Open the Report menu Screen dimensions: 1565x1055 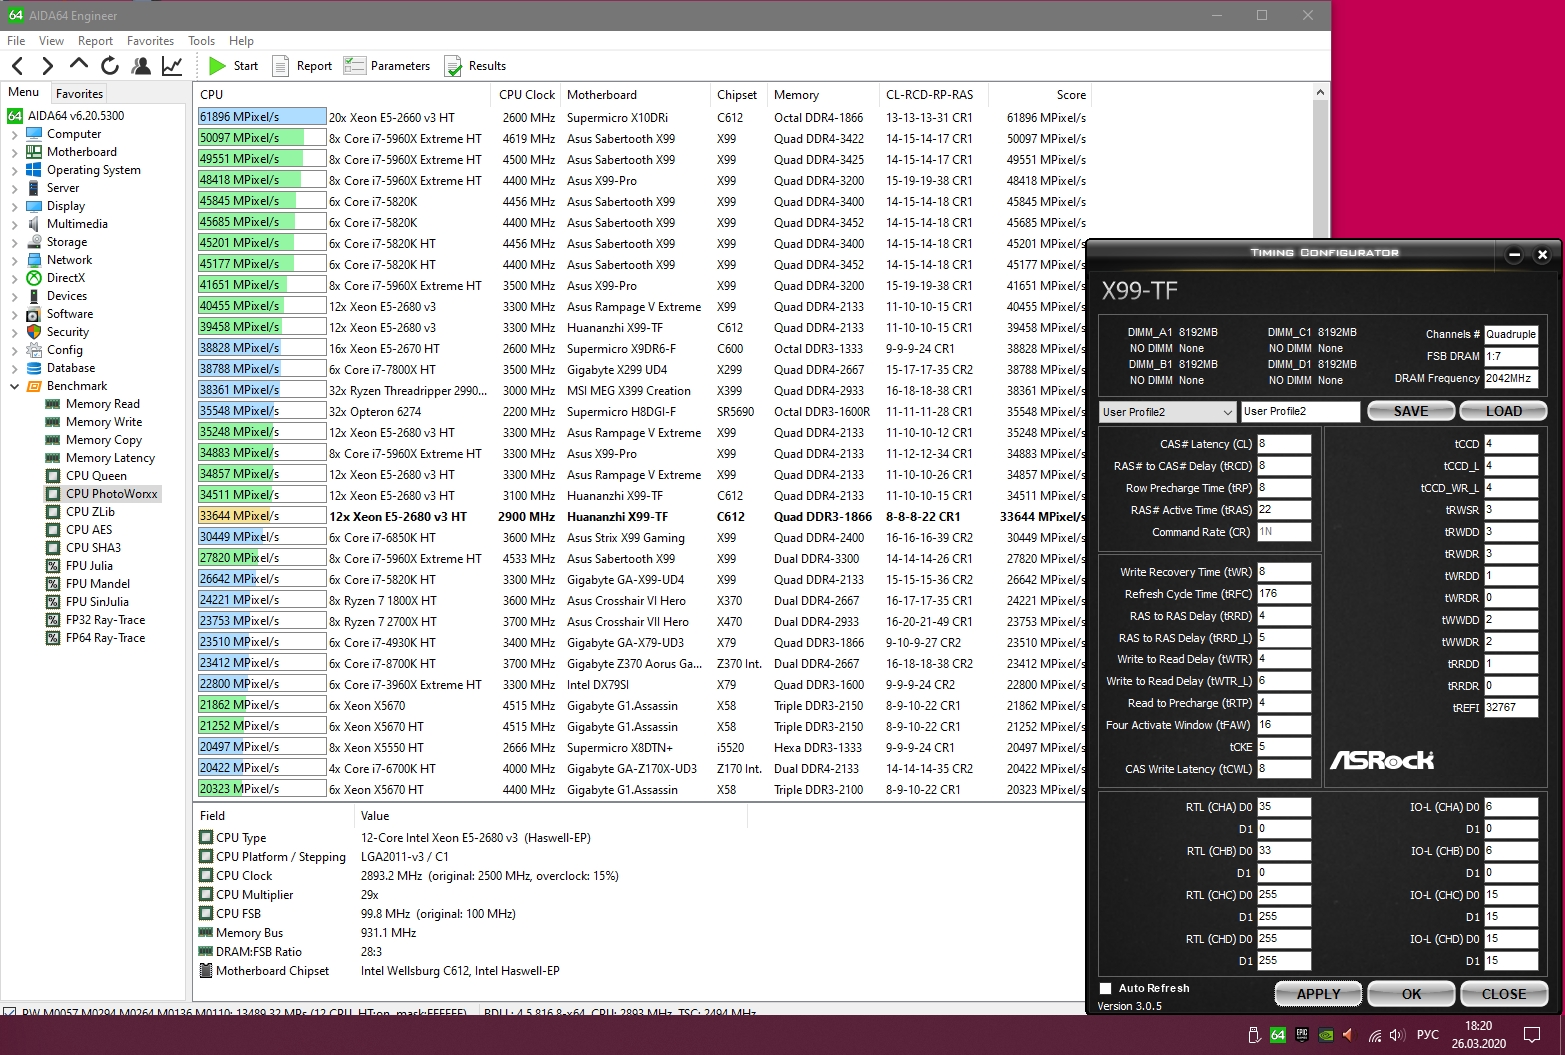click(95, 41)
